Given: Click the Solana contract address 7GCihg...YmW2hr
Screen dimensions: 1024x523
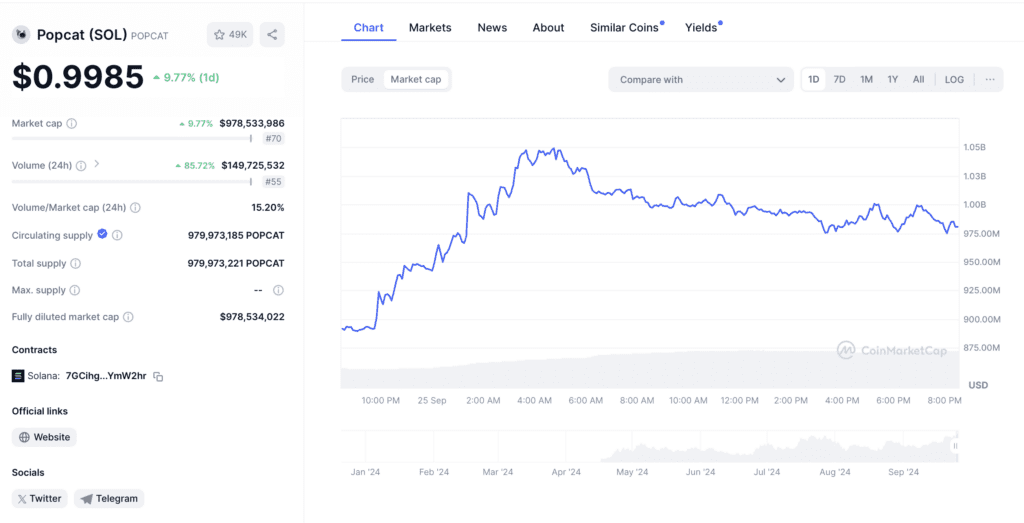Looking at the screenshot, I should click(x=106, y=377).
